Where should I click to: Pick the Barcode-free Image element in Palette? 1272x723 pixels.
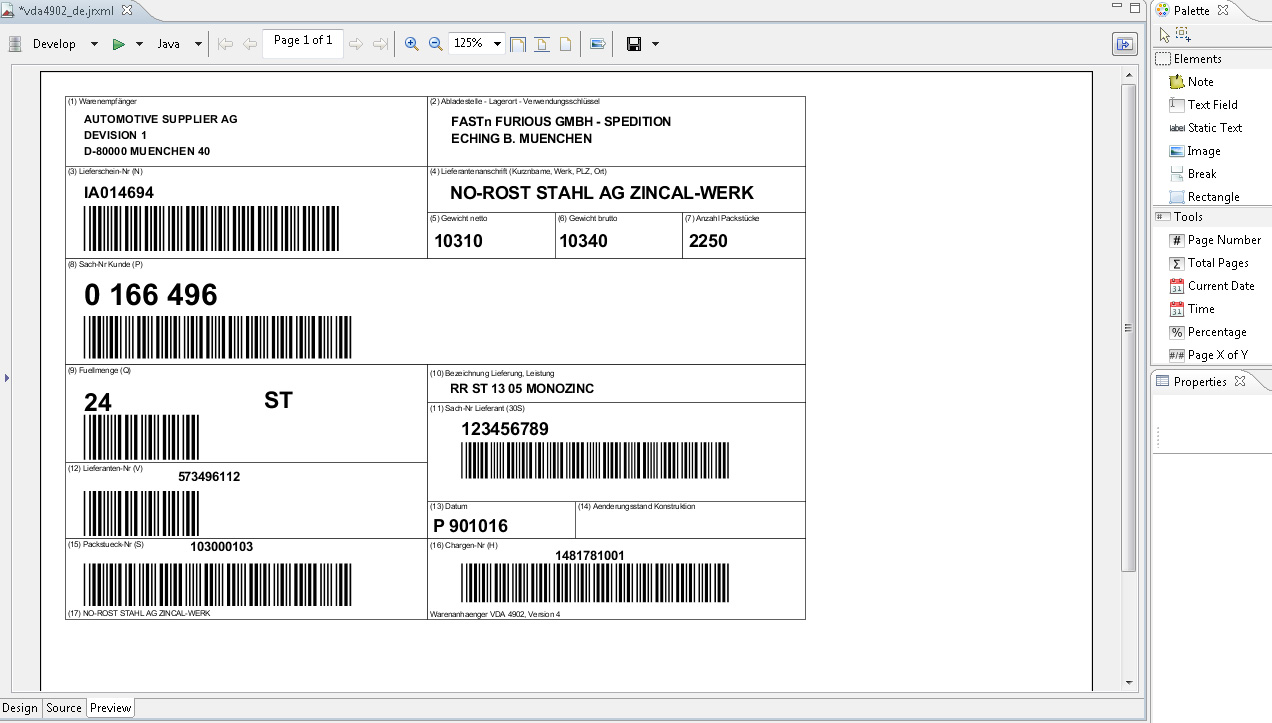[x=1203, y=151]
